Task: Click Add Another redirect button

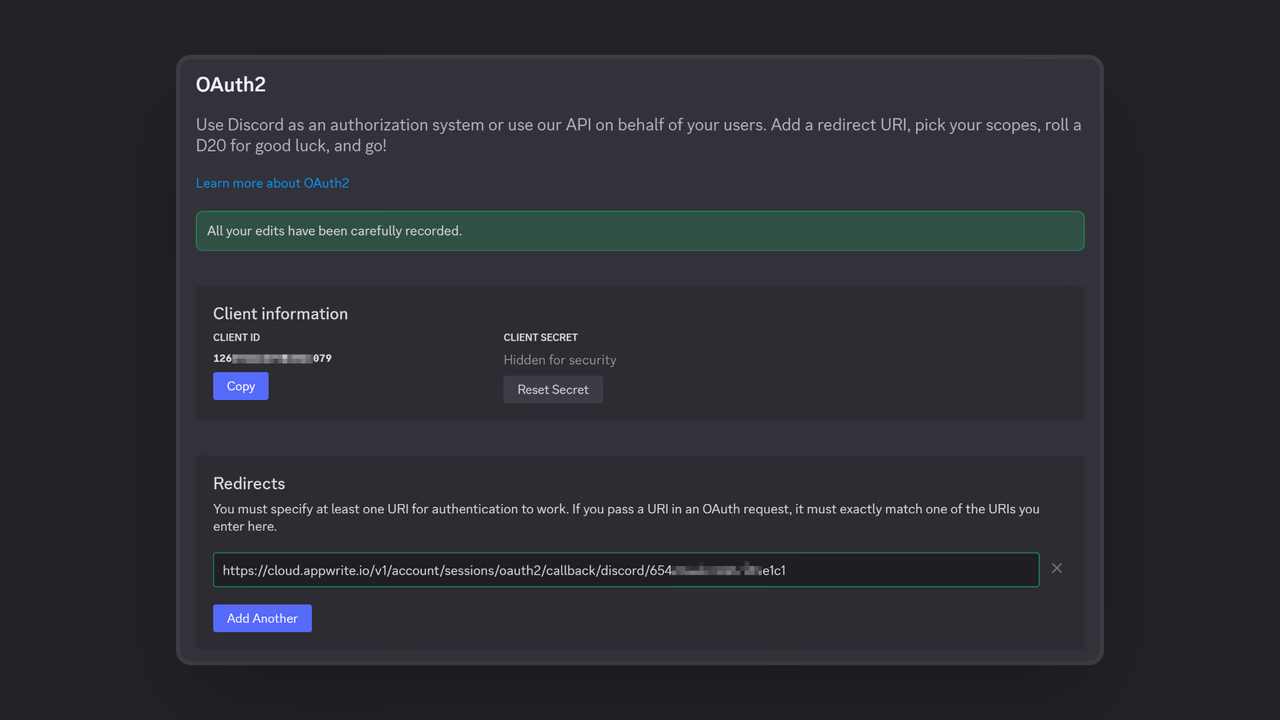Action: (x=262, y=618)
